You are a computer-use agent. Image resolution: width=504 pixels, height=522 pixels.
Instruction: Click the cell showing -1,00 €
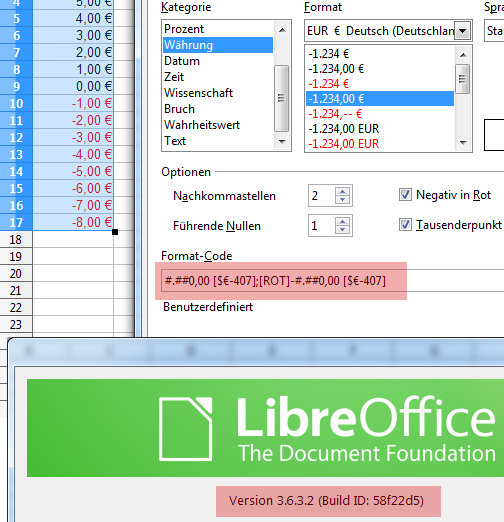[x=73, y=104]
